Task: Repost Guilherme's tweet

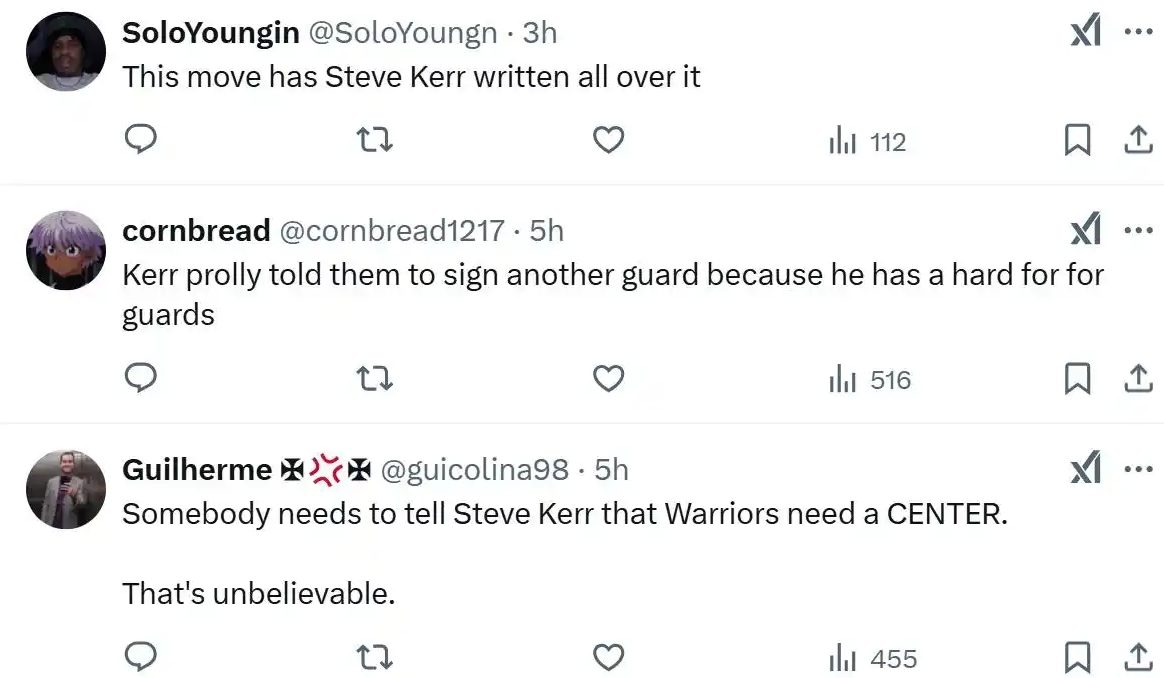Action: tap(375, 658)
